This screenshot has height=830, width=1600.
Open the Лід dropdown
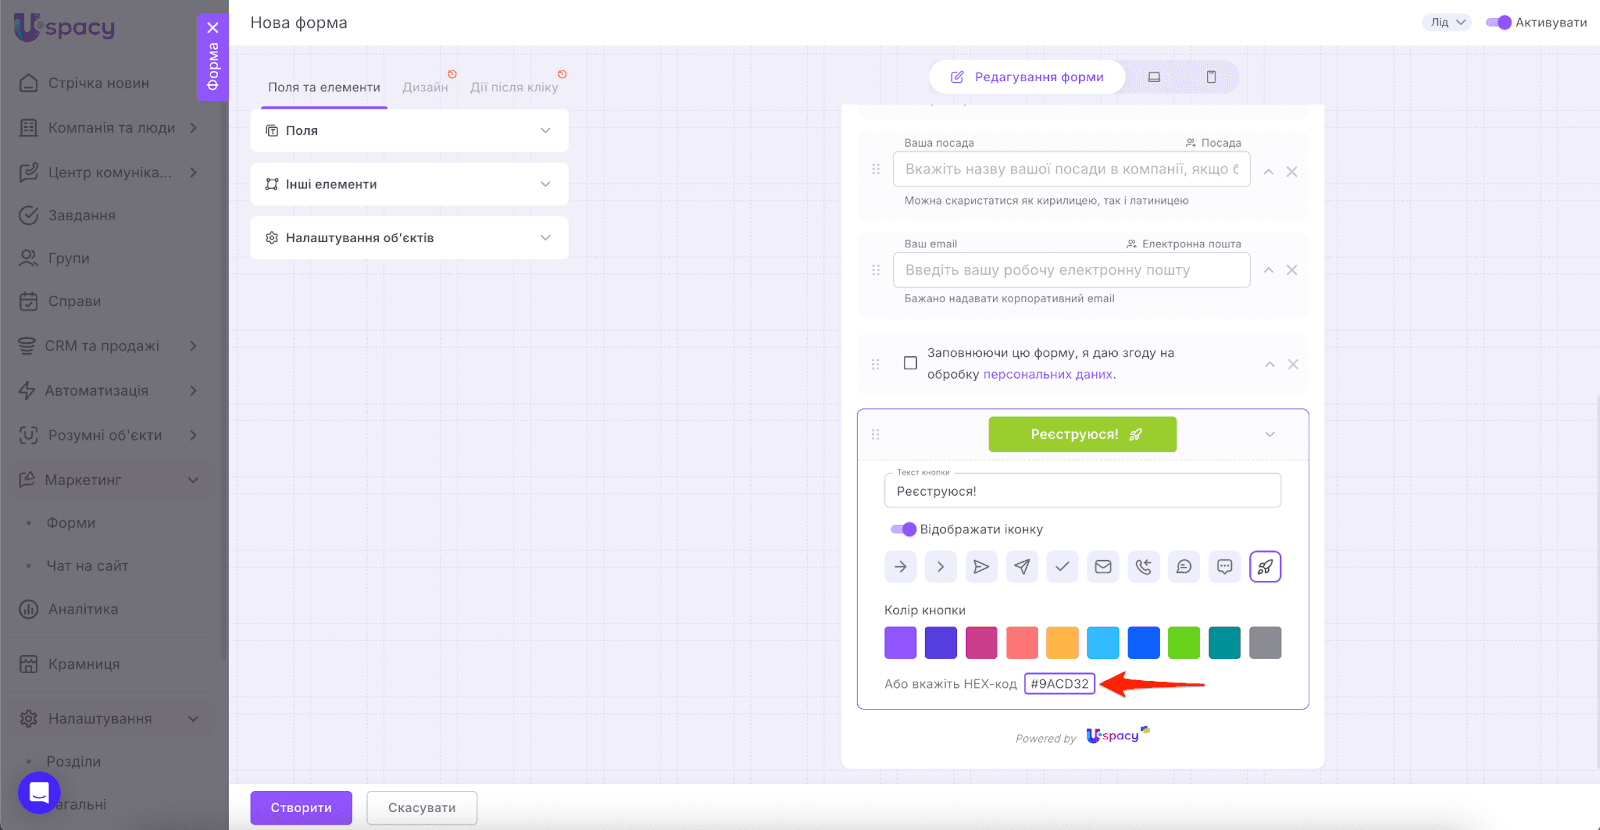1446,22
